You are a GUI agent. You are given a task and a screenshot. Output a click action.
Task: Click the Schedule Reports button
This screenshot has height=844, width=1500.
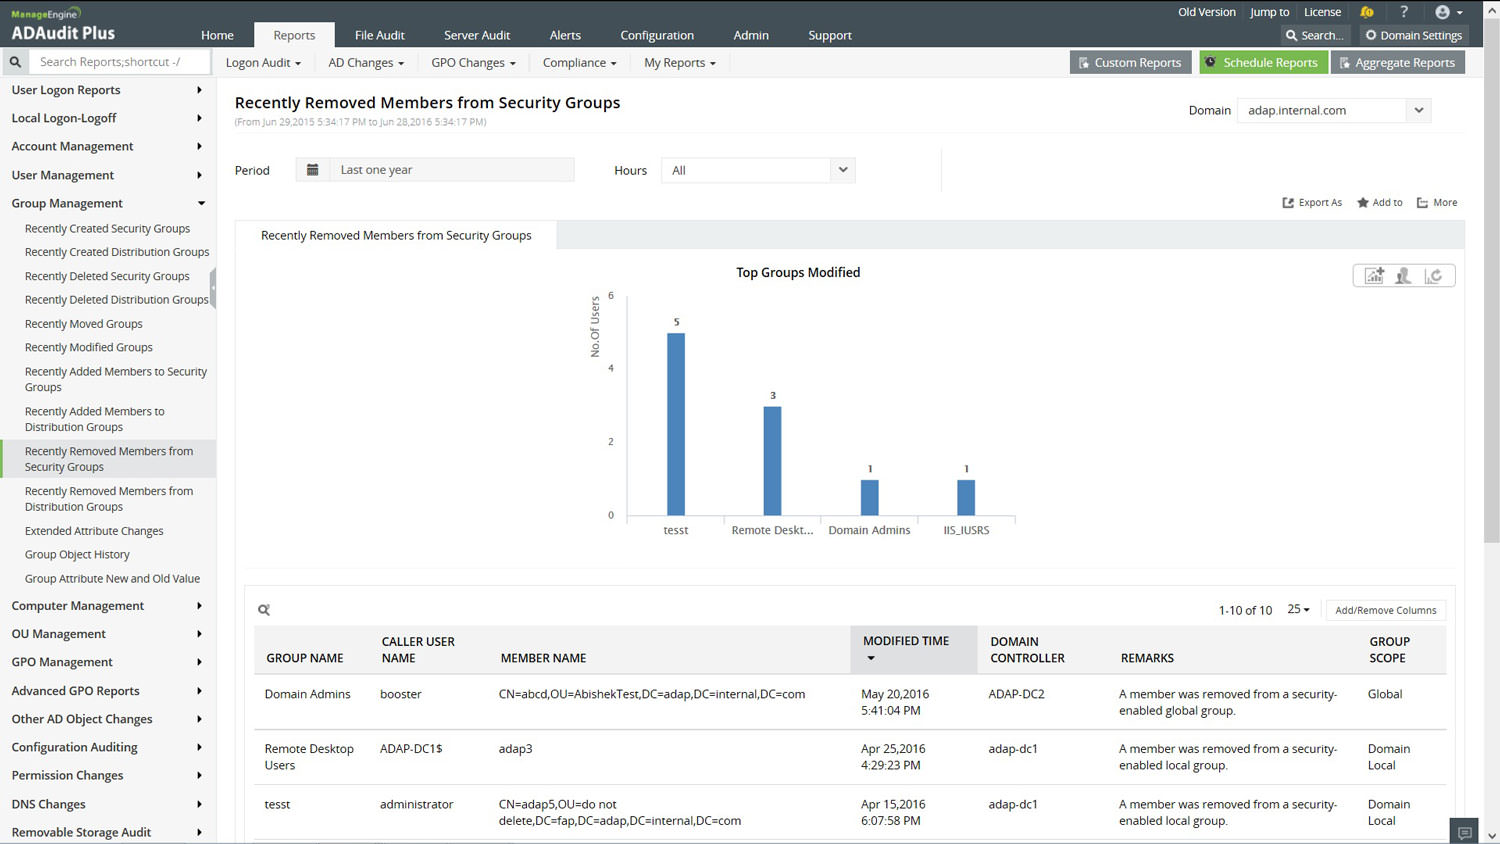coord(1263,63)
